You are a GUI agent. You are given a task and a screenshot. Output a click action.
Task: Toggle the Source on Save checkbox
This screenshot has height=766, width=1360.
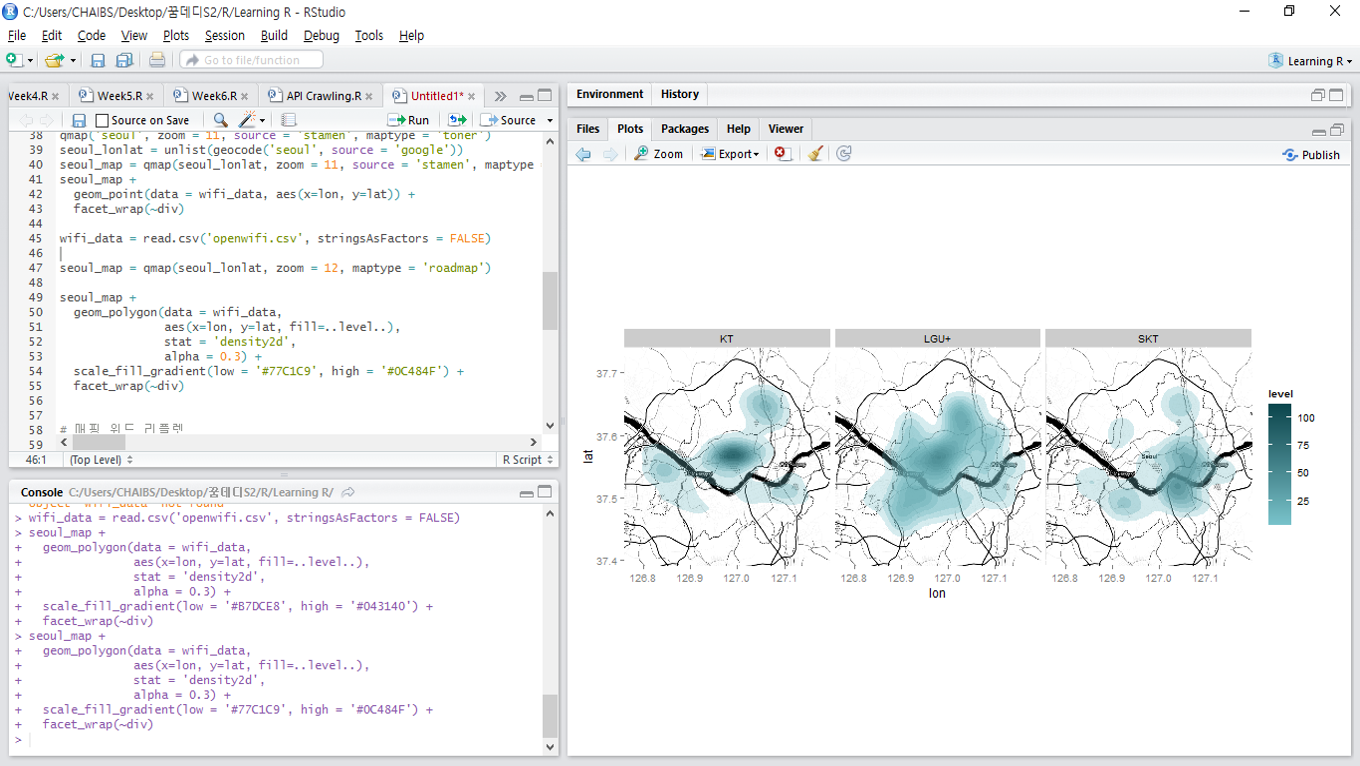[x=102, y=120]
